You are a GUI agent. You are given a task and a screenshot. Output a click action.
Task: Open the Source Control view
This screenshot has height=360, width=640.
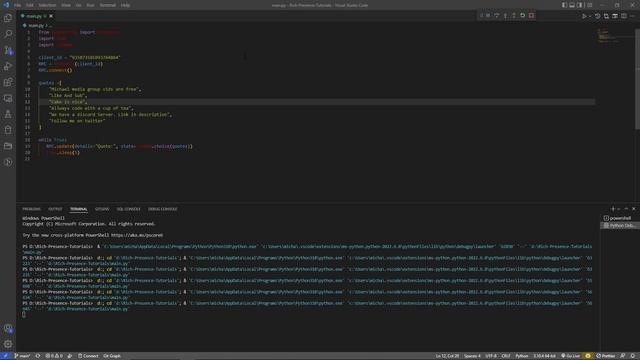(8, 50)
